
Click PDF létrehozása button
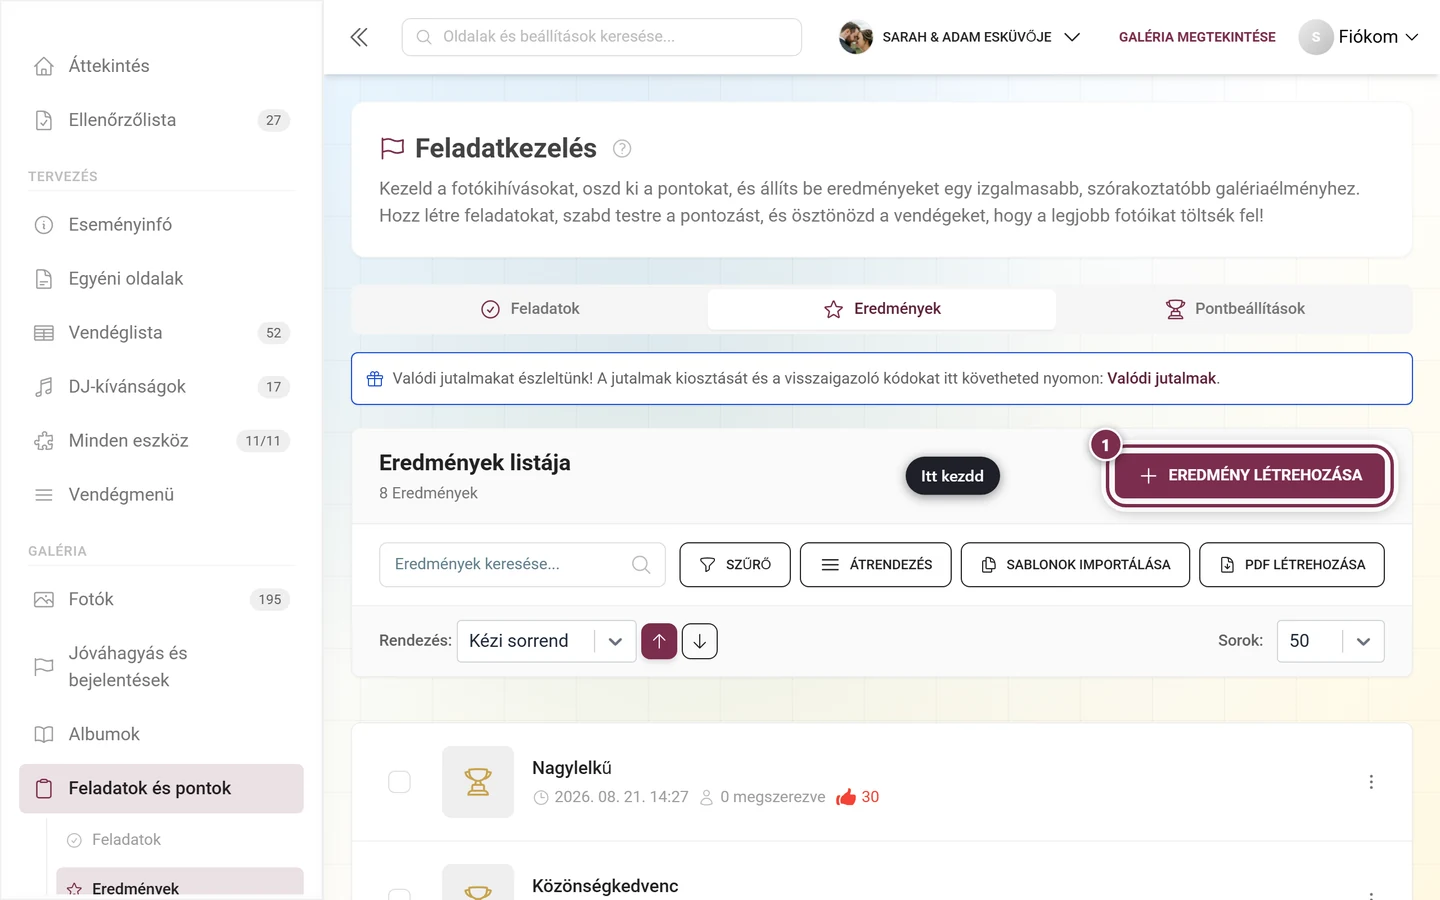pyautogui.click(x=1292, y=565)
